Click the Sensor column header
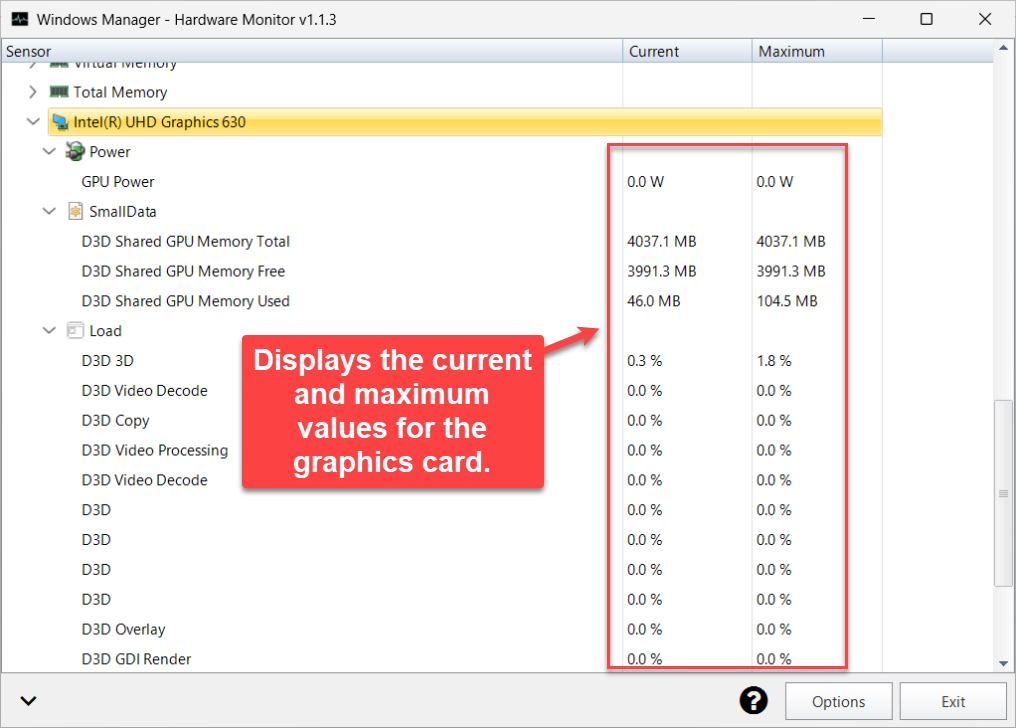This screenshot has width=1016, height=728. pyautogui.click(x=312, y=51)
